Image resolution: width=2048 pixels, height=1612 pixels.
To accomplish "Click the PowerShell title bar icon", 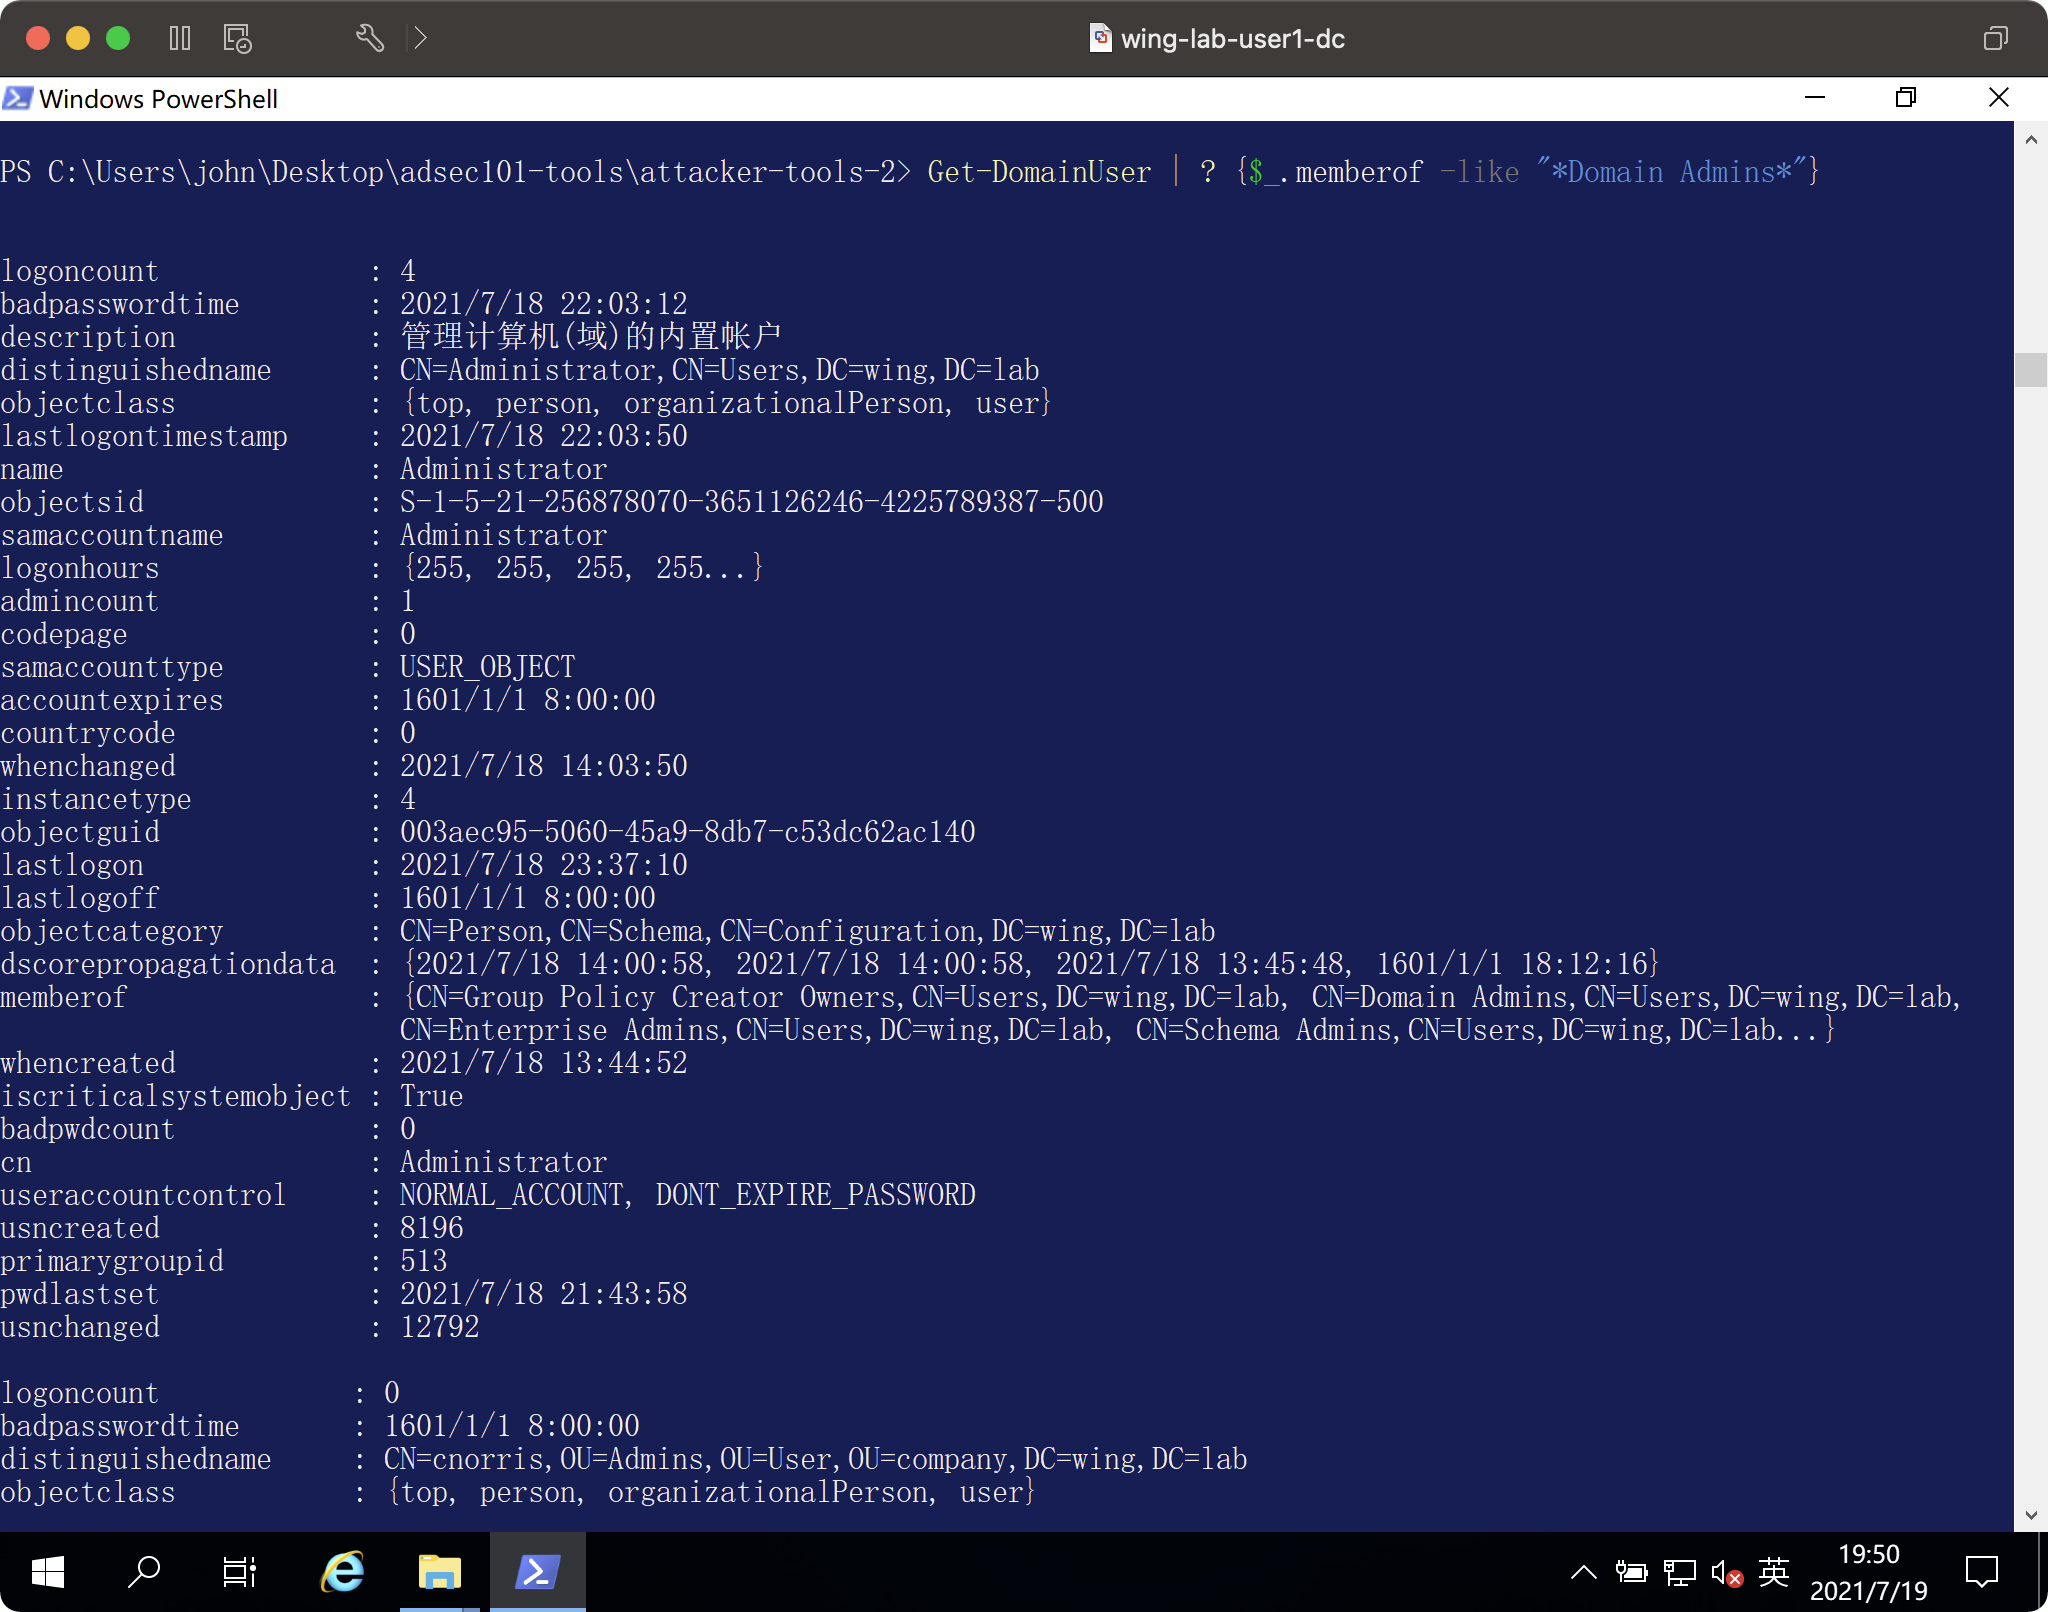I will 17,98.
